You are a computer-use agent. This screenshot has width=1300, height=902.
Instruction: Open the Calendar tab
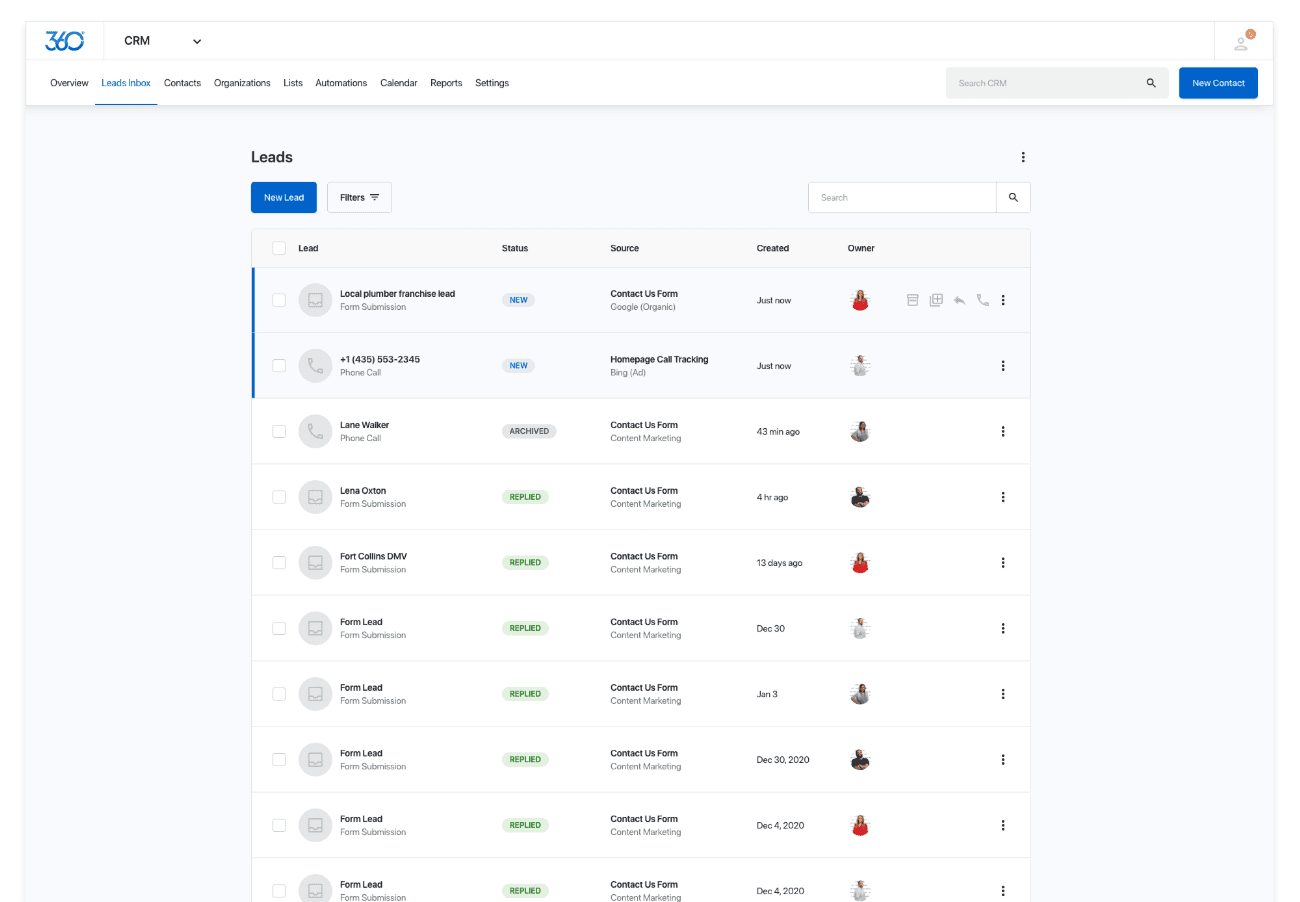point(399,83)
